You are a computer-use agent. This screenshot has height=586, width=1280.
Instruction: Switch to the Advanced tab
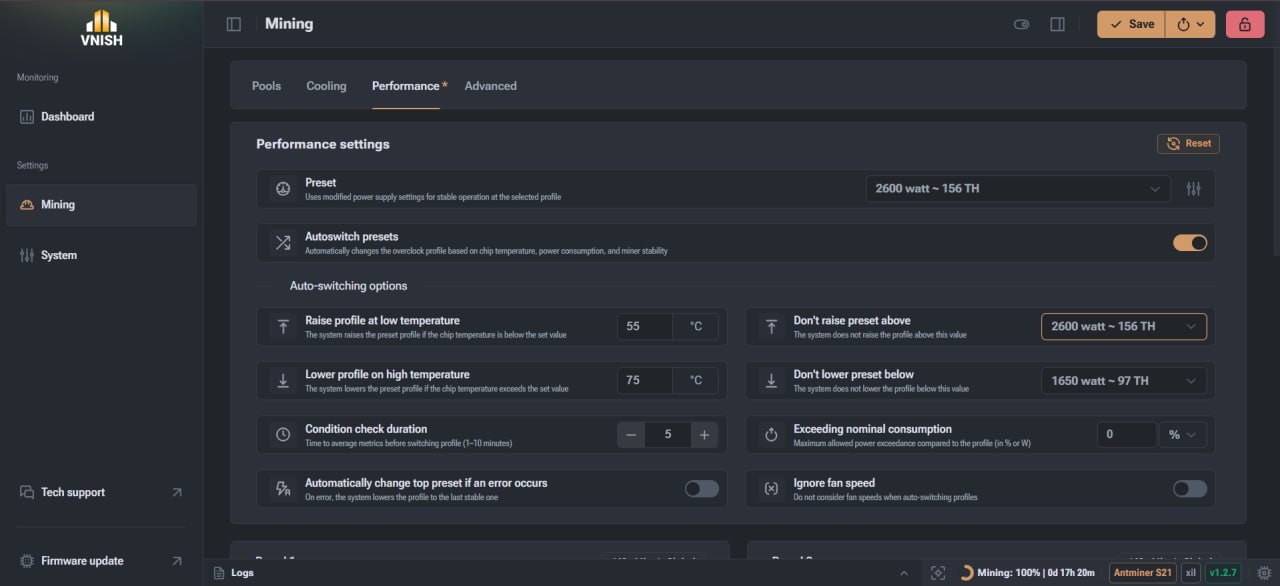(490, 86)
